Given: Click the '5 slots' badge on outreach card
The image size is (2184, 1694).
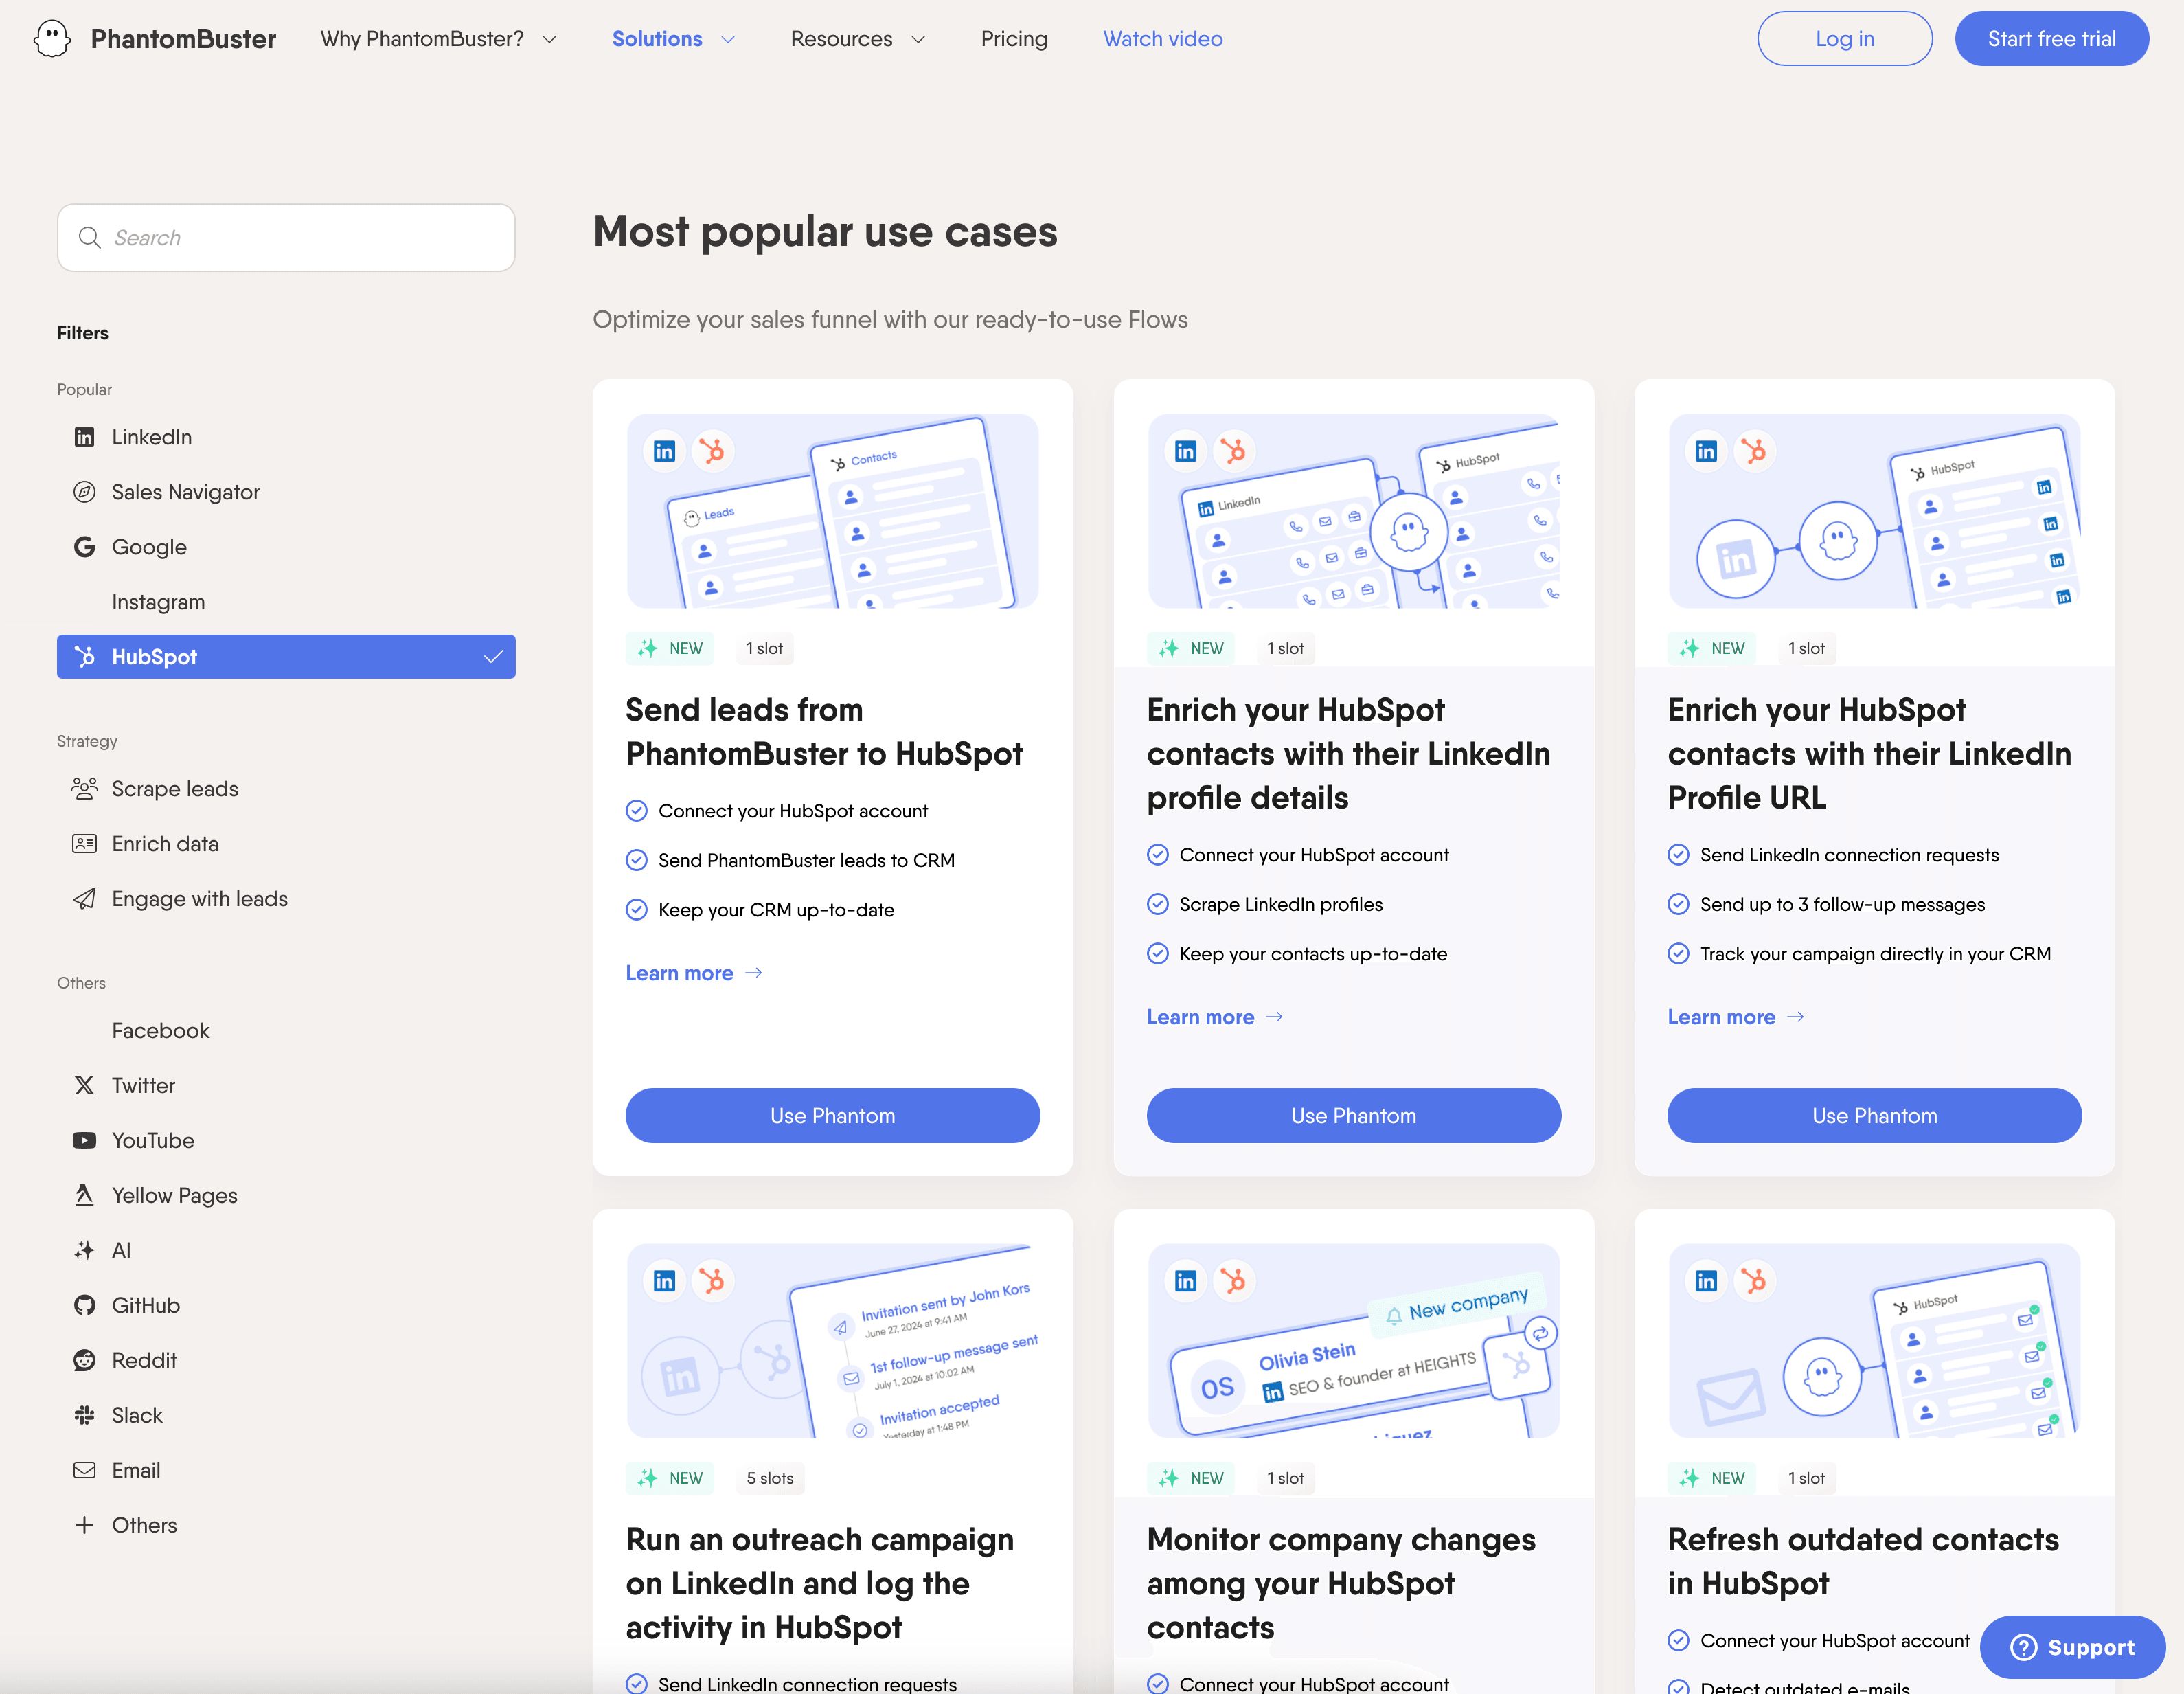Looking at the screenshot, I should click(x=770, y=1479).
